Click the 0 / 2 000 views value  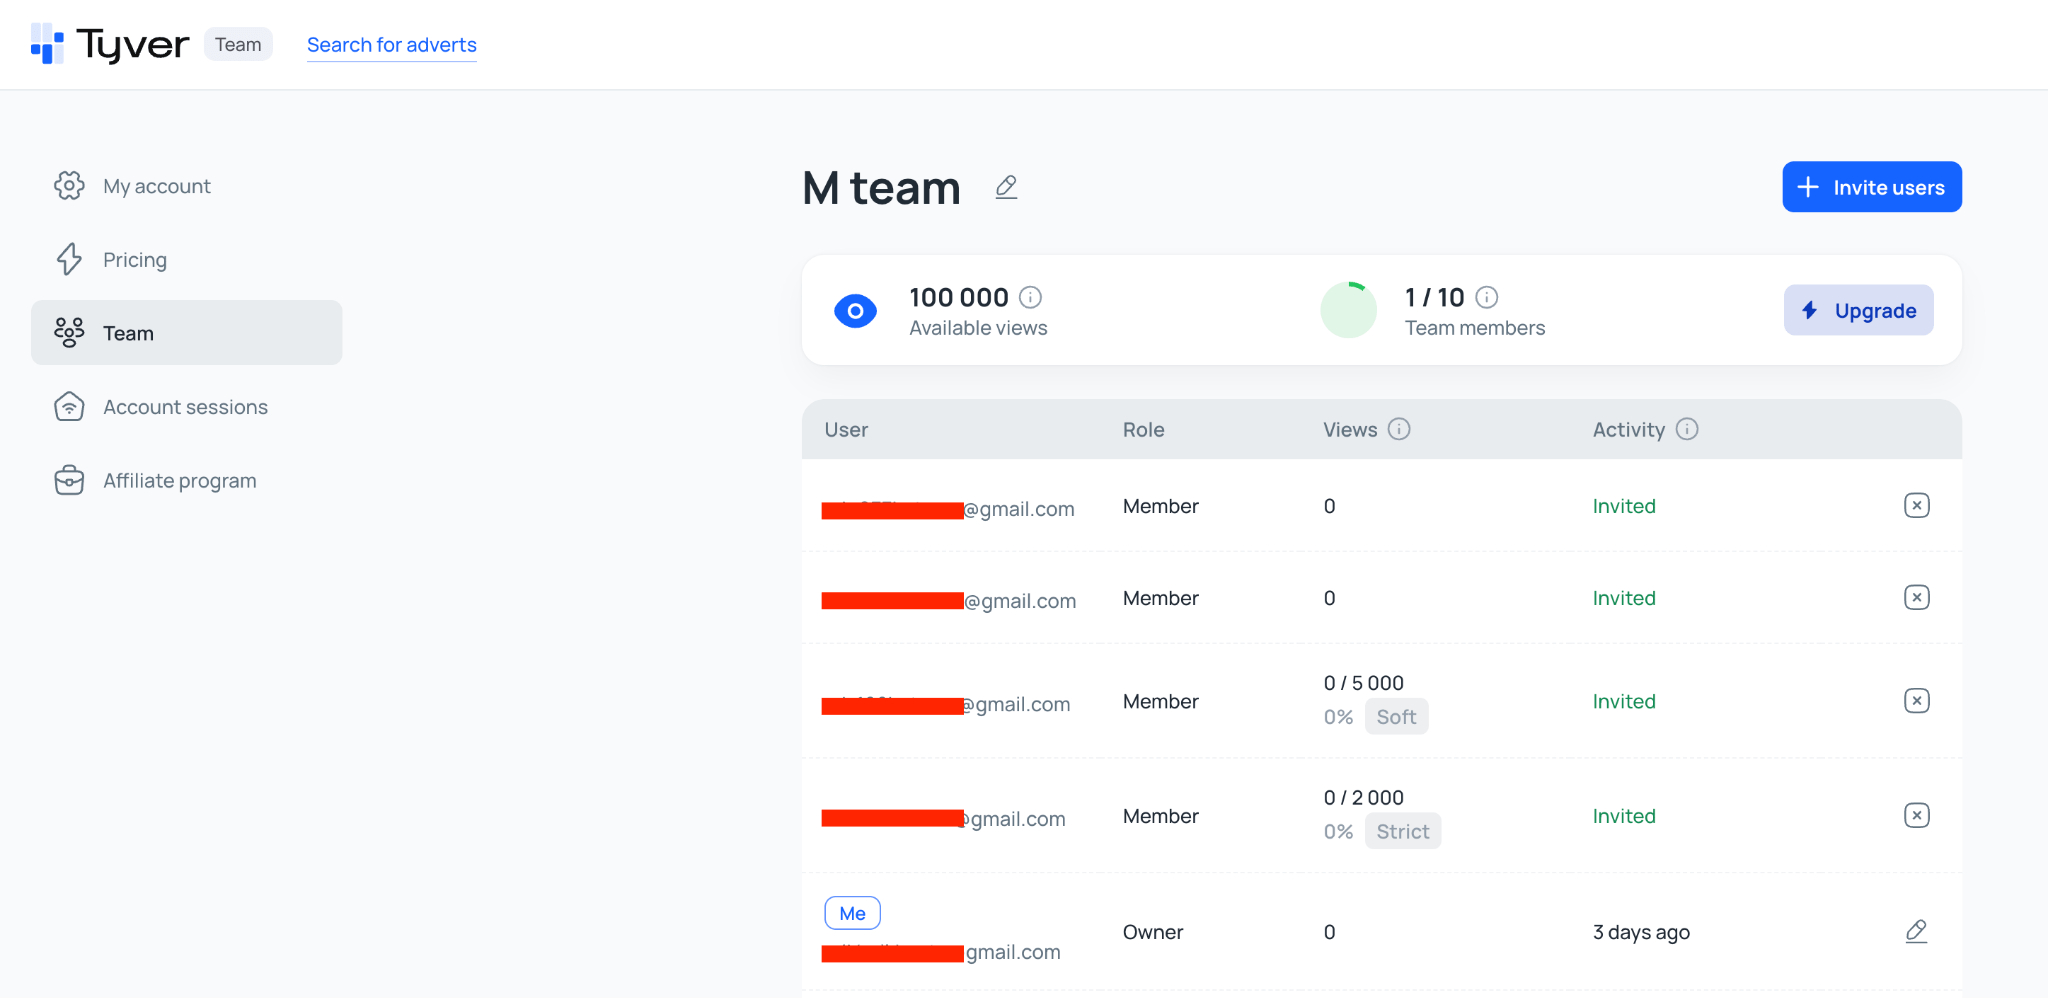coord(1363,798)
